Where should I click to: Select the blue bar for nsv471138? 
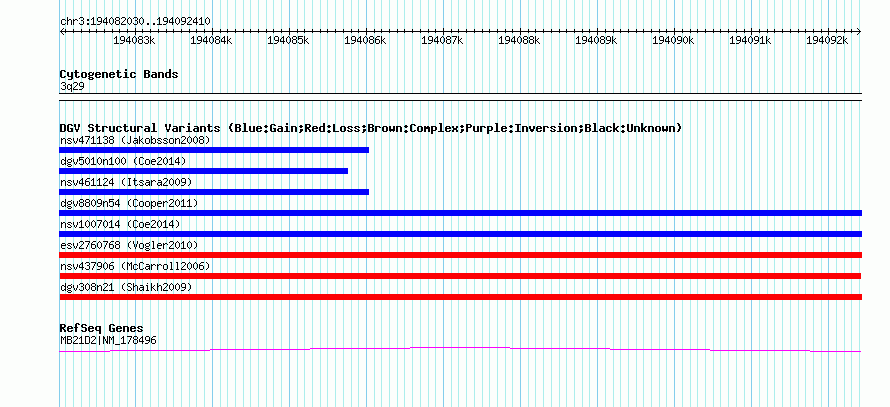tap(214, 150)
